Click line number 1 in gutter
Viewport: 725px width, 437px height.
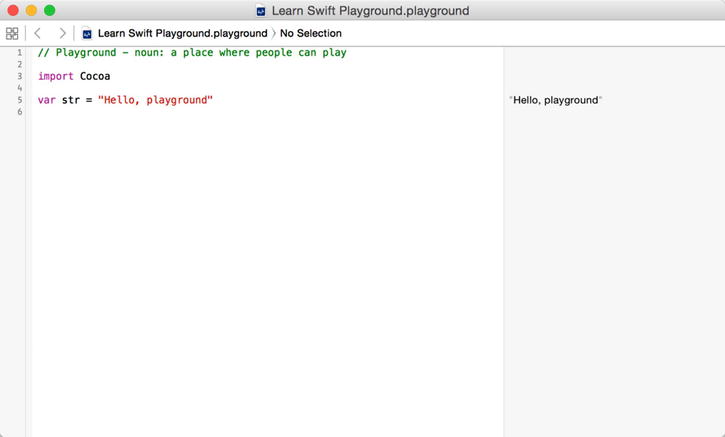click(19, 53)
